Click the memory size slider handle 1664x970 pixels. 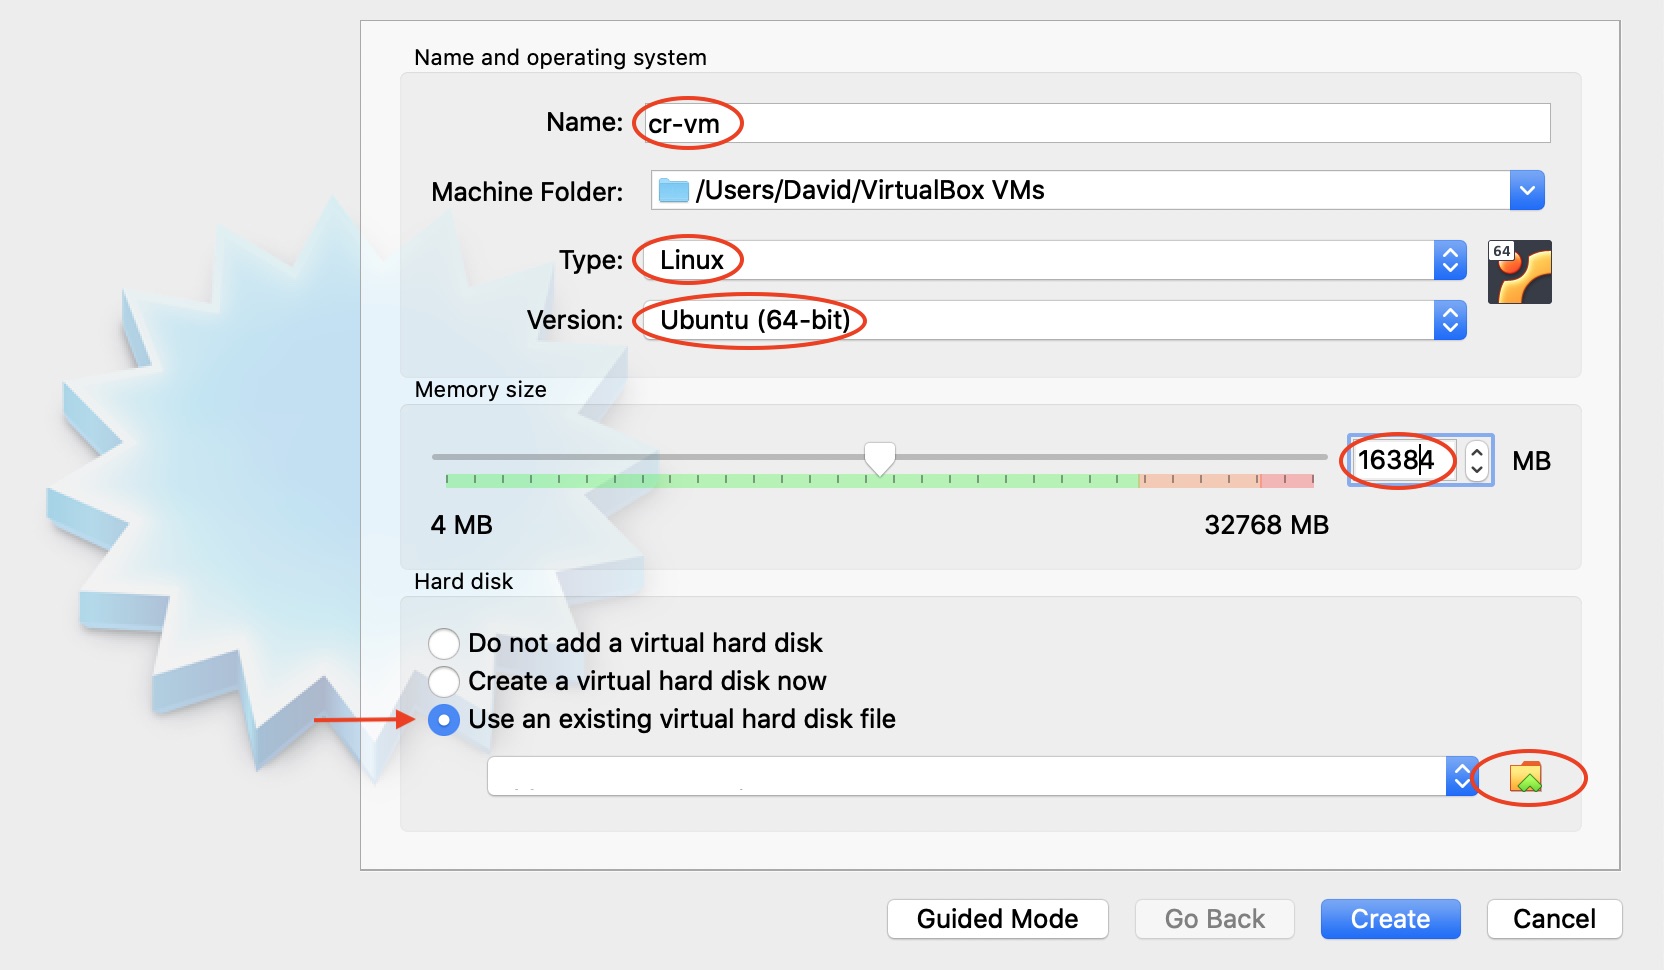click(880, 458)
